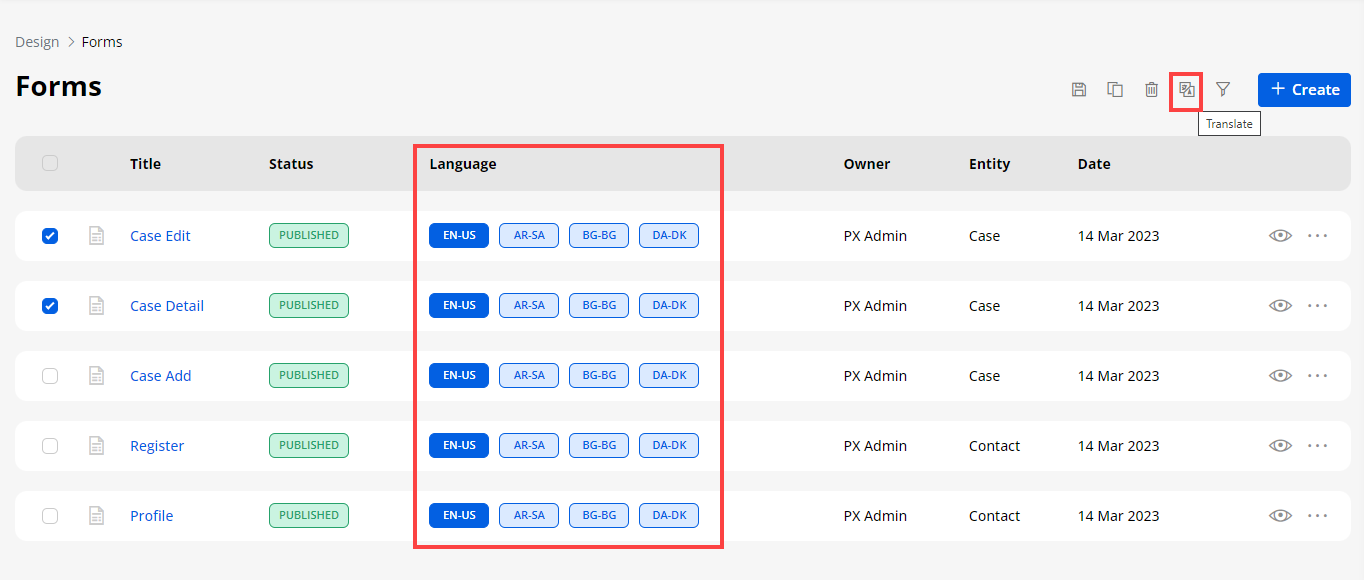Click the Save icon in the toolbar

pos(1079,90)
